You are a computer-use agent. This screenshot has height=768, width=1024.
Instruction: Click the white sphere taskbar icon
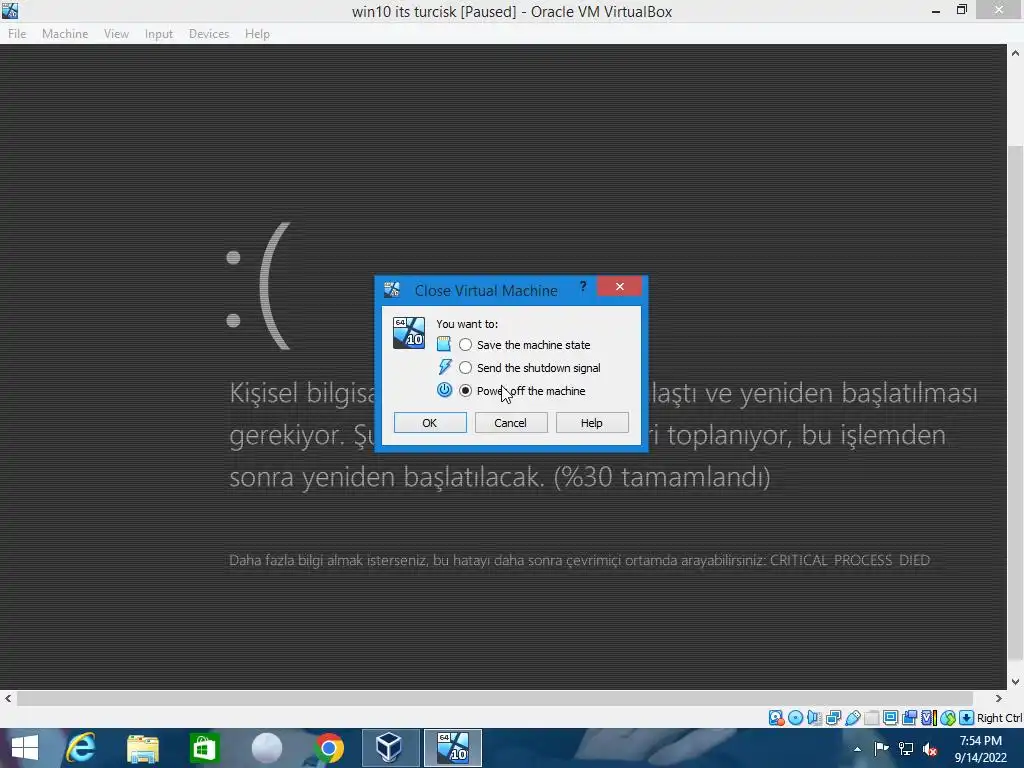(266, 748)
